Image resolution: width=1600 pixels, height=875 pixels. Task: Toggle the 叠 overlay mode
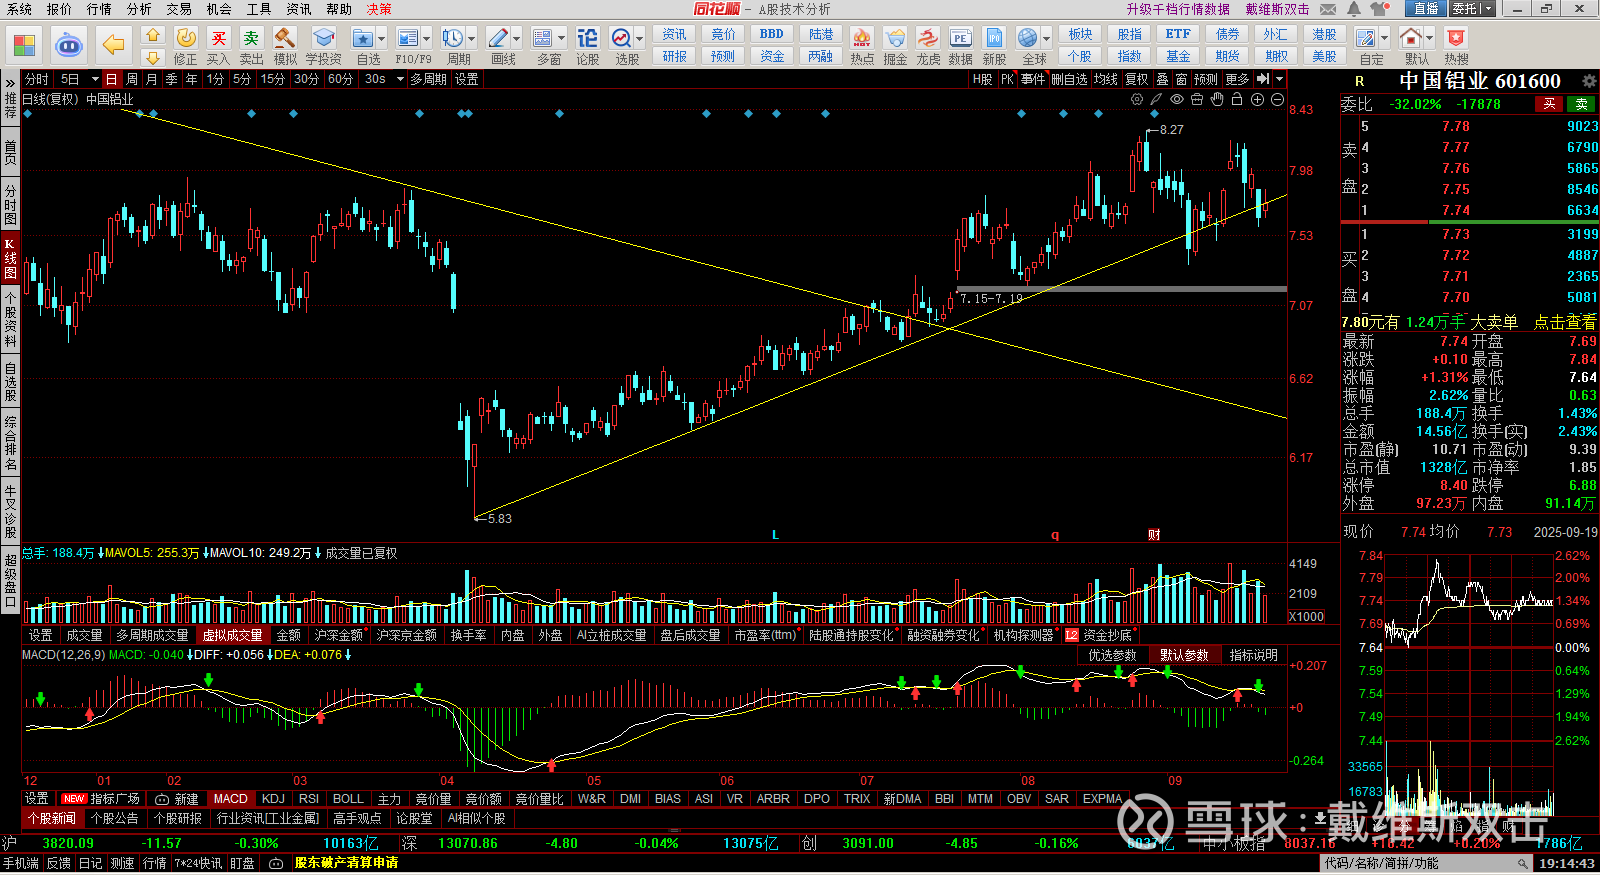coord(1162,79)
